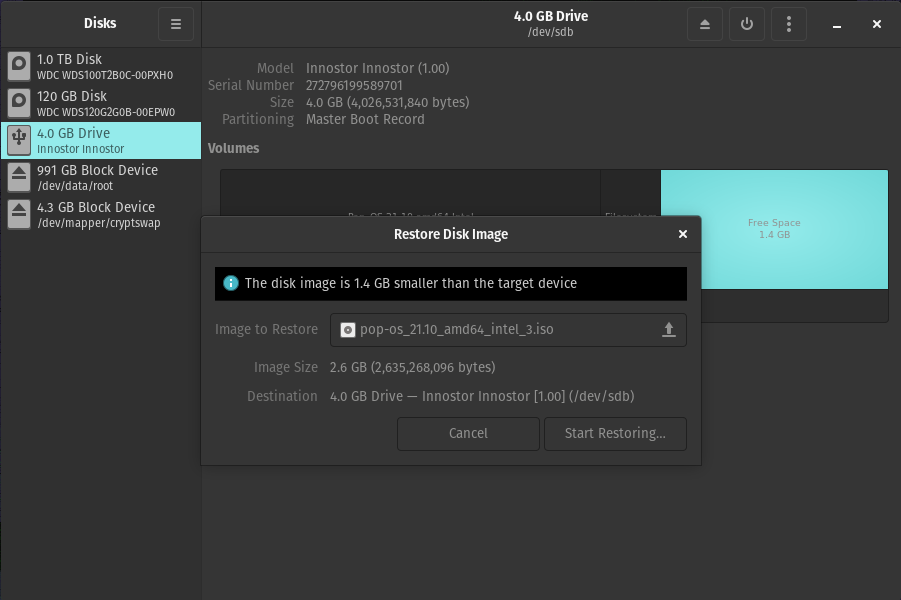Screen dimensions: 901x600
Task: Click the disc icon beside the ISO filename
Action: [x=347, y=330]
